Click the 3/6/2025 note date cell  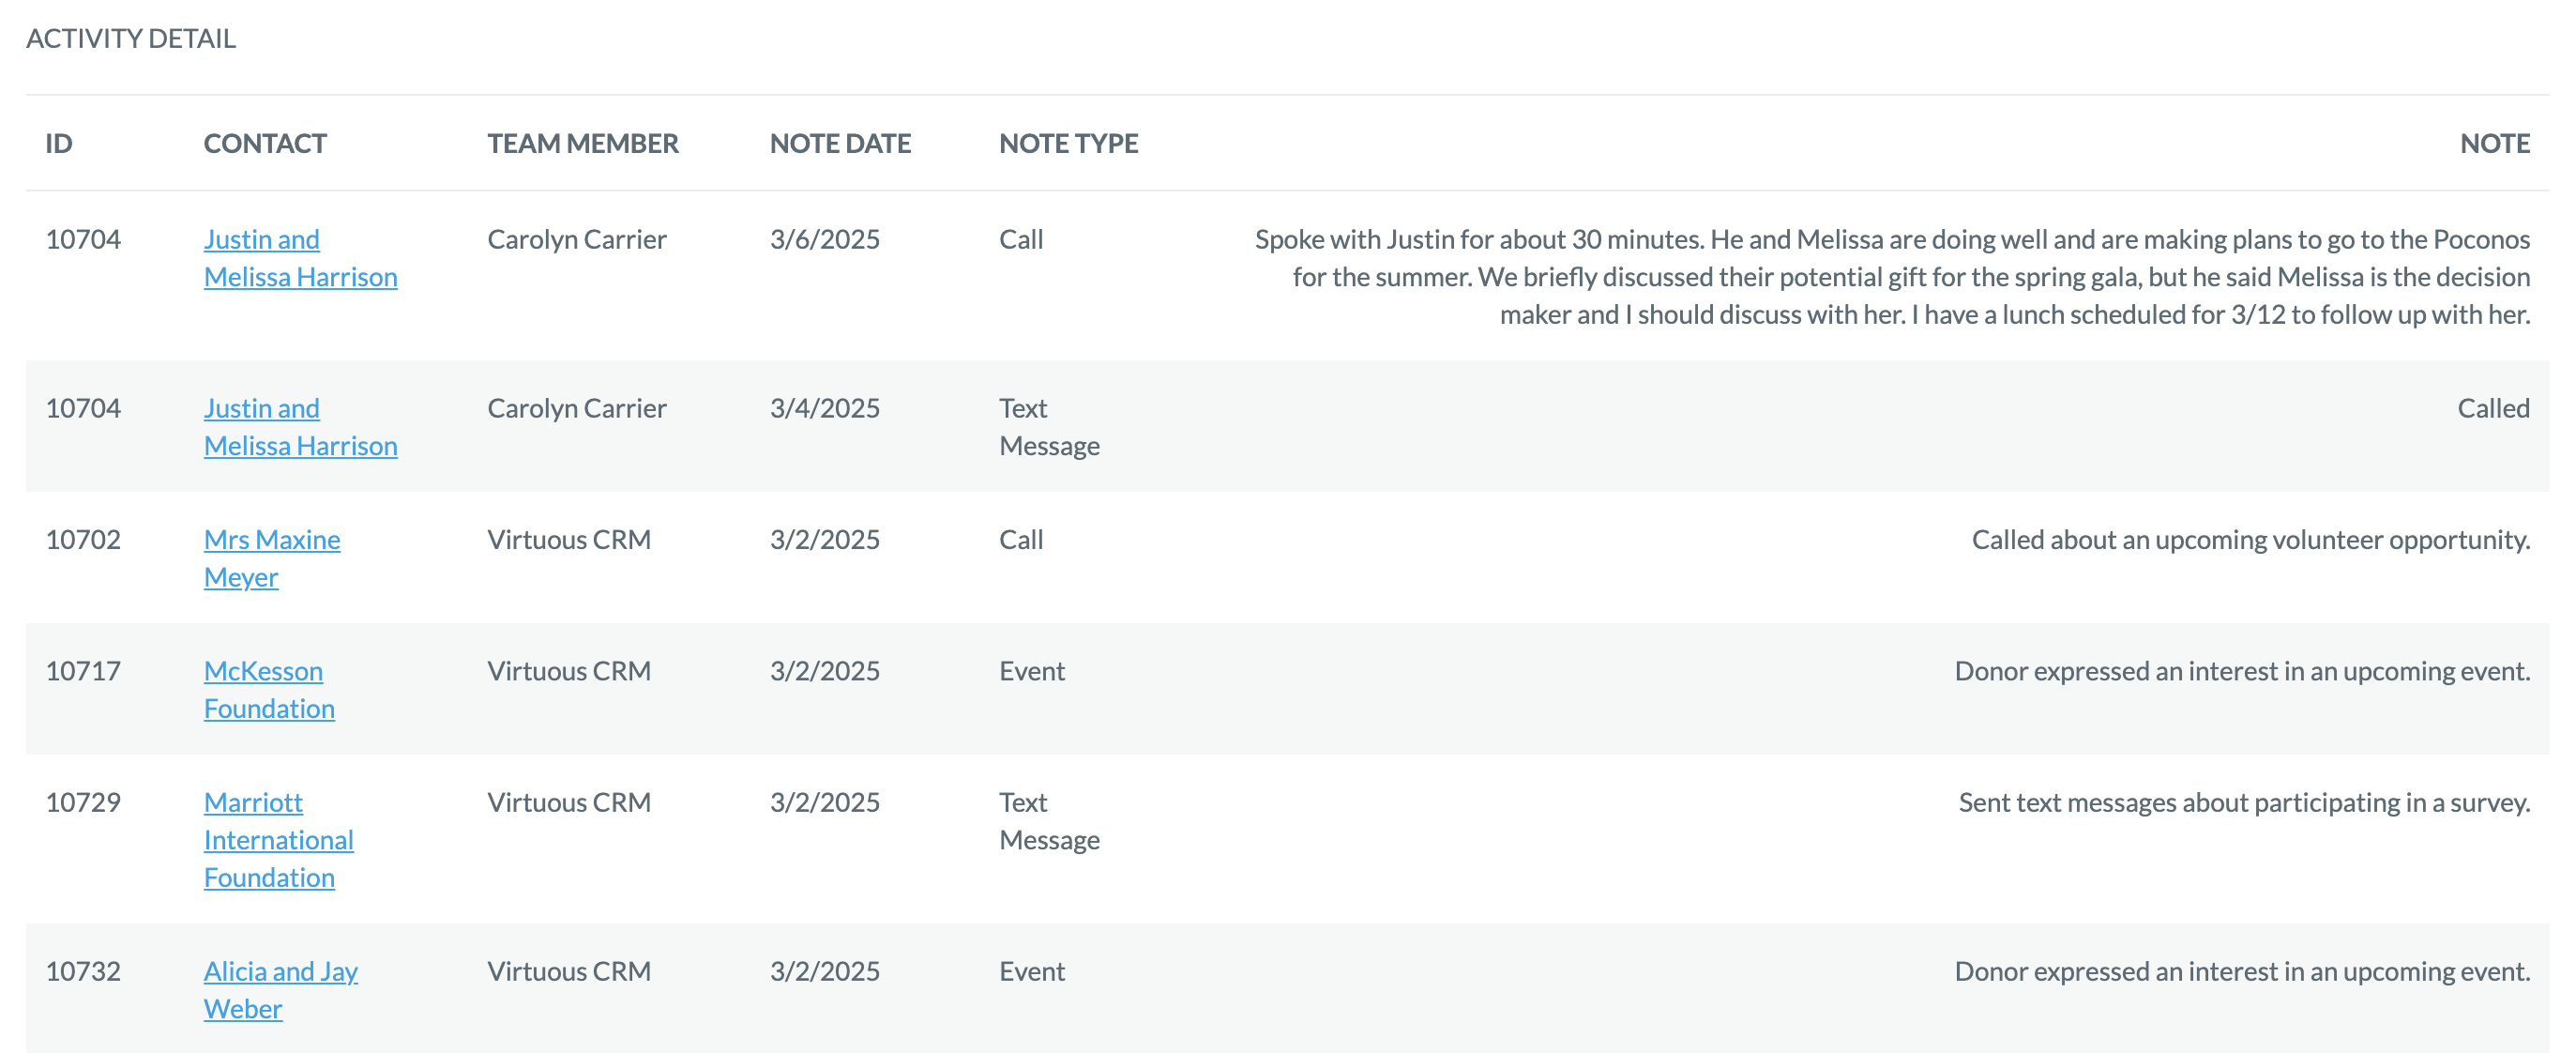(x=825, y=240)
